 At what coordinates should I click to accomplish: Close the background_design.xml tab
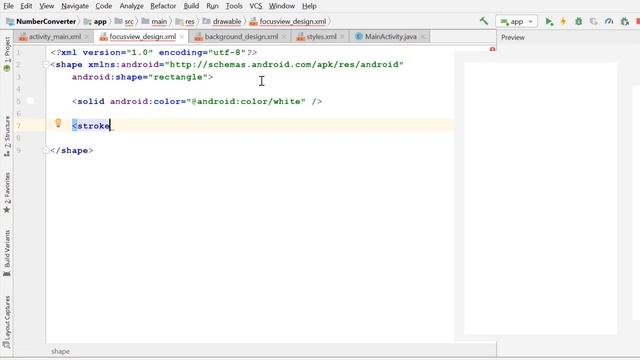284,37
